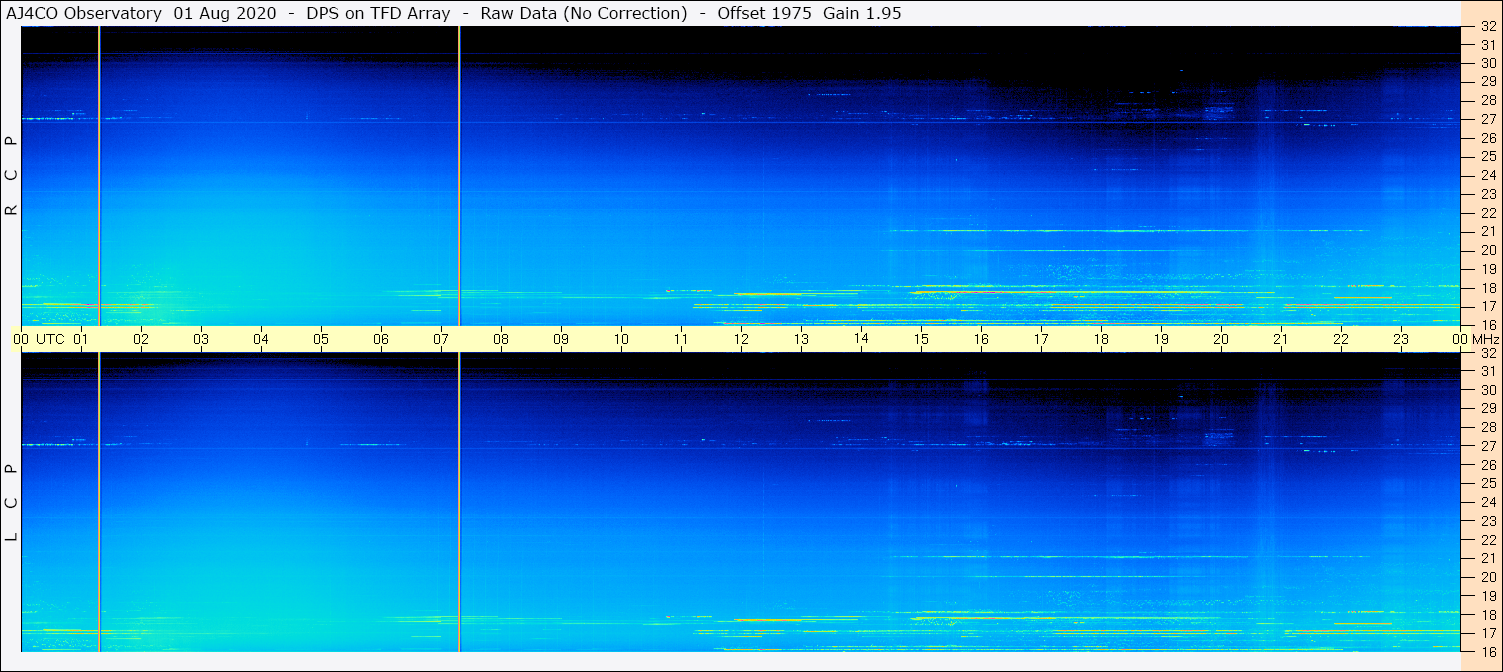Click the 19 hour time axis label

[1161, 339]
